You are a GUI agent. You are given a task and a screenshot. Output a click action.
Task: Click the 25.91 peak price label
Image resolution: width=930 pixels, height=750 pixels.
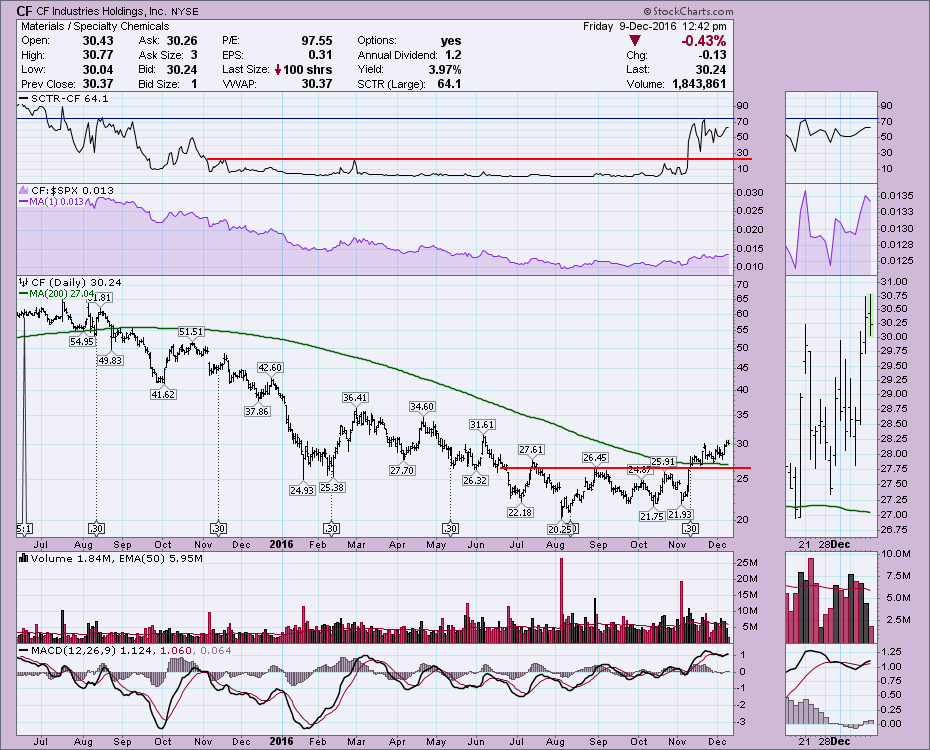663,462
